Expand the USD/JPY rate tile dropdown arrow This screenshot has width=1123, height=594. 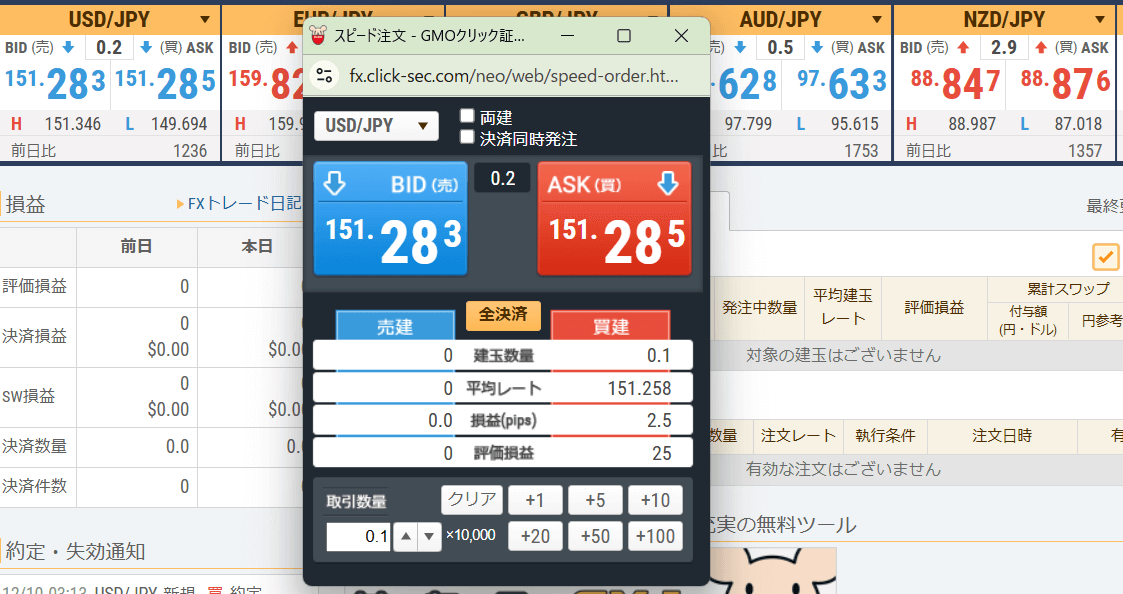(x=205, y=20)
